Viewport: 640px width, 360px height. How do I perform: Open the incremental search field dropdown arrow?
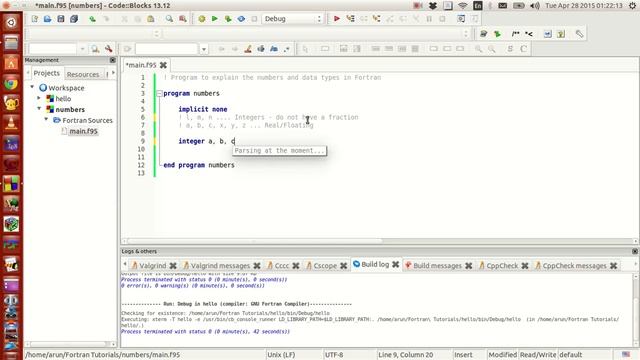204,49
